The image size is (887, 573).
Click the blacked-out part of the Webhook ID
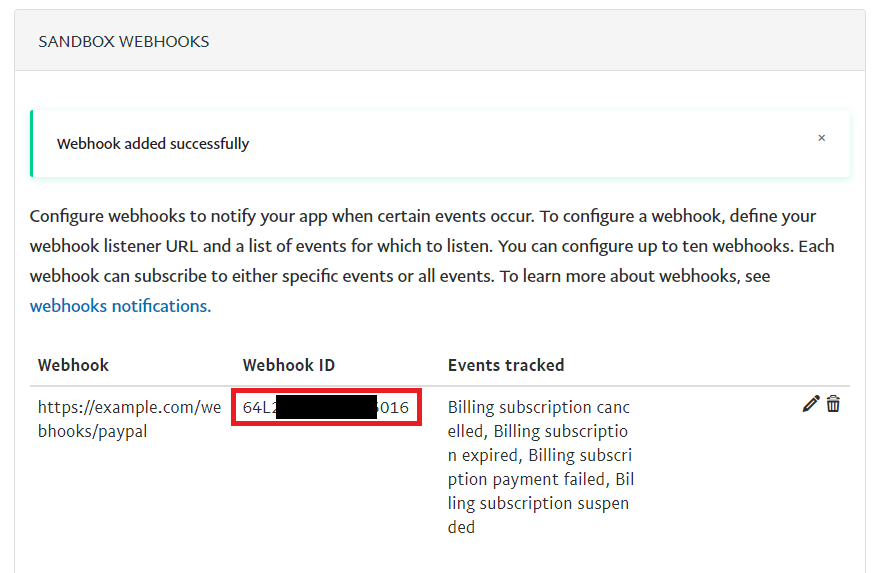(326, 408)
